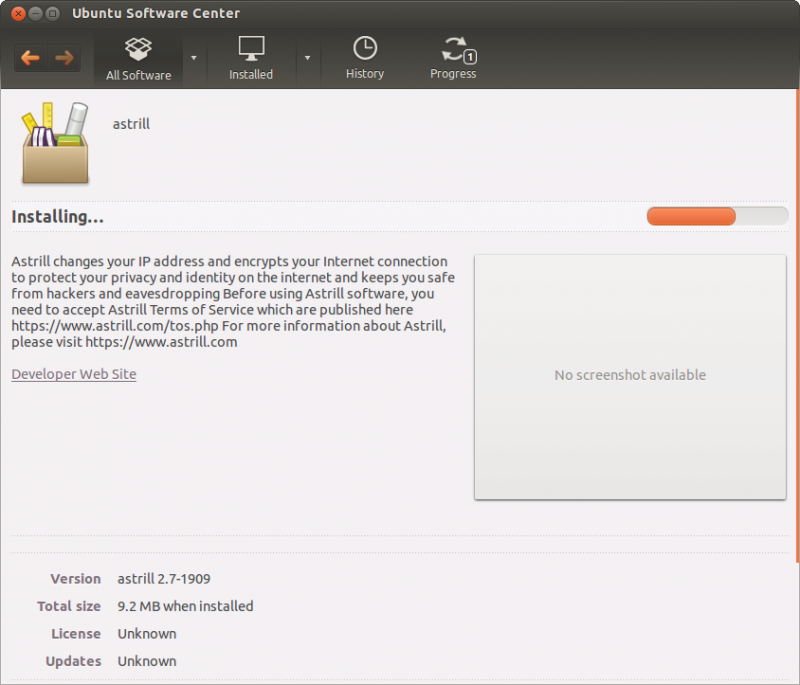
Task: Open the History view
Action: [365, 59]
